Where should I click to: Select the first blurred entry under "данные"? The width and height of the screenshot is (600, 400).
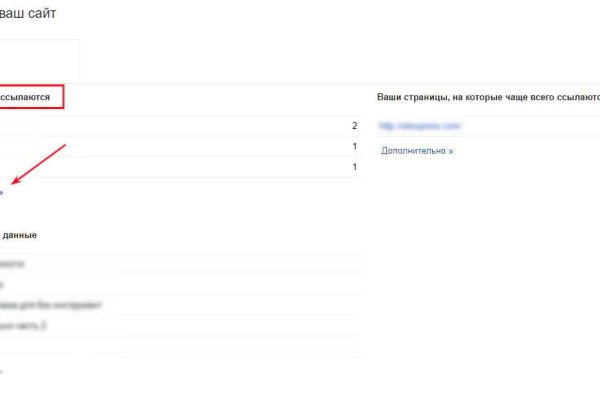14,263
